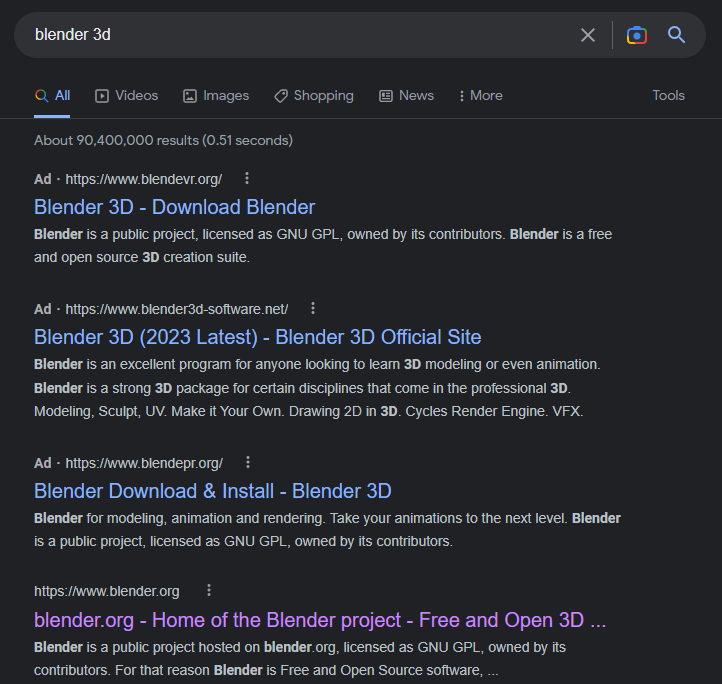Click the Ad label beside blendepr.org

point(43,463)
